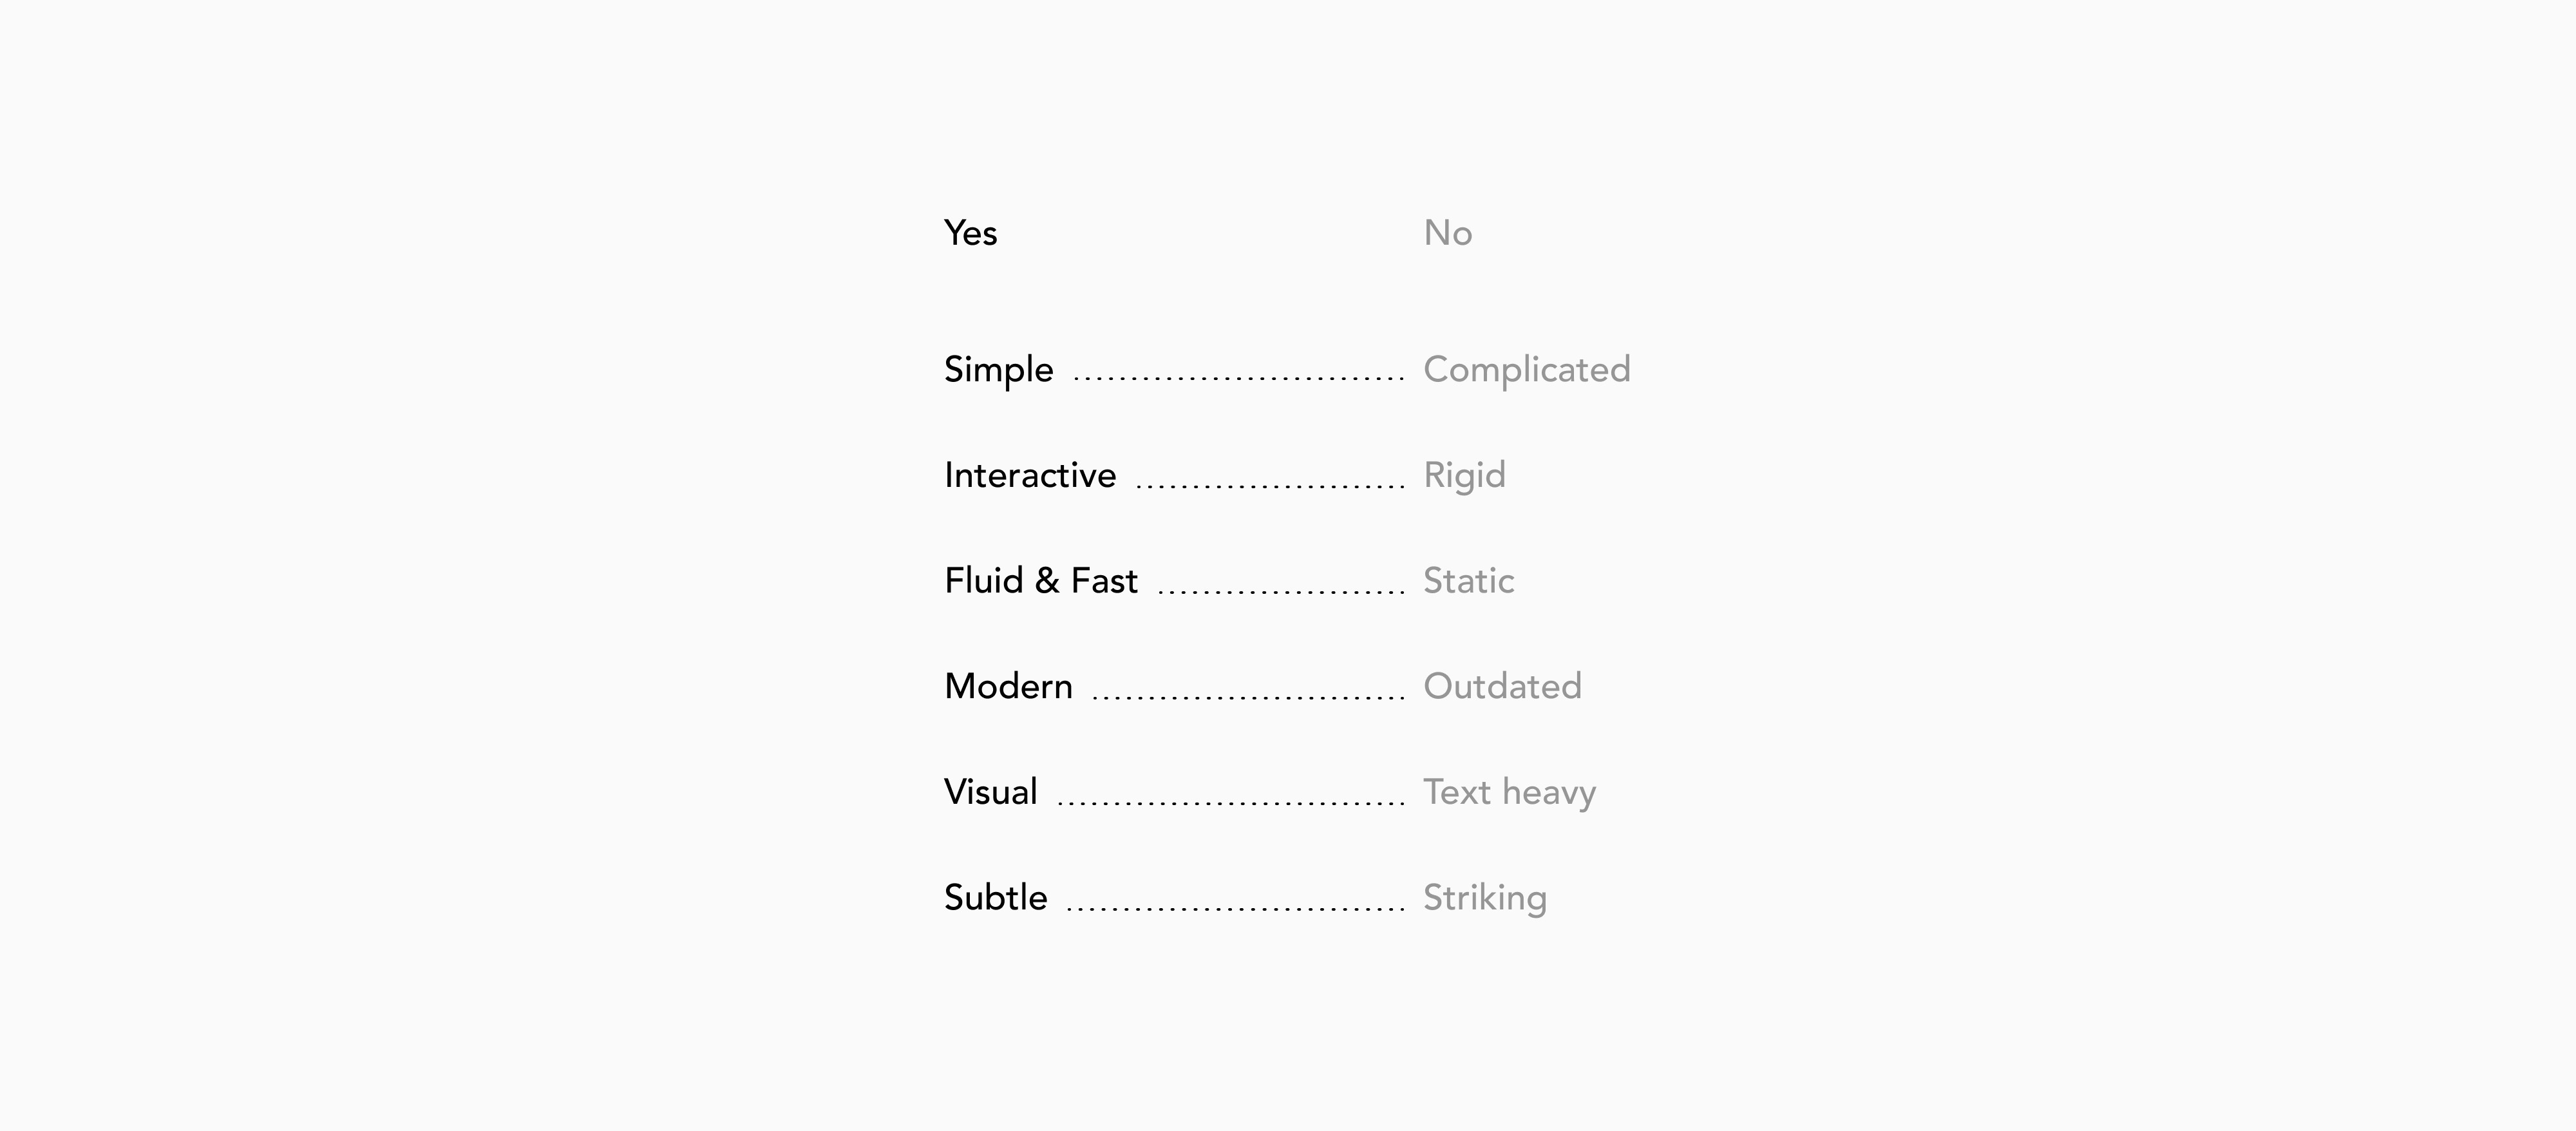This screenshot has width=2576, height=1131.
Task: Click the word 'Striking'
Action: [1484, 898]
